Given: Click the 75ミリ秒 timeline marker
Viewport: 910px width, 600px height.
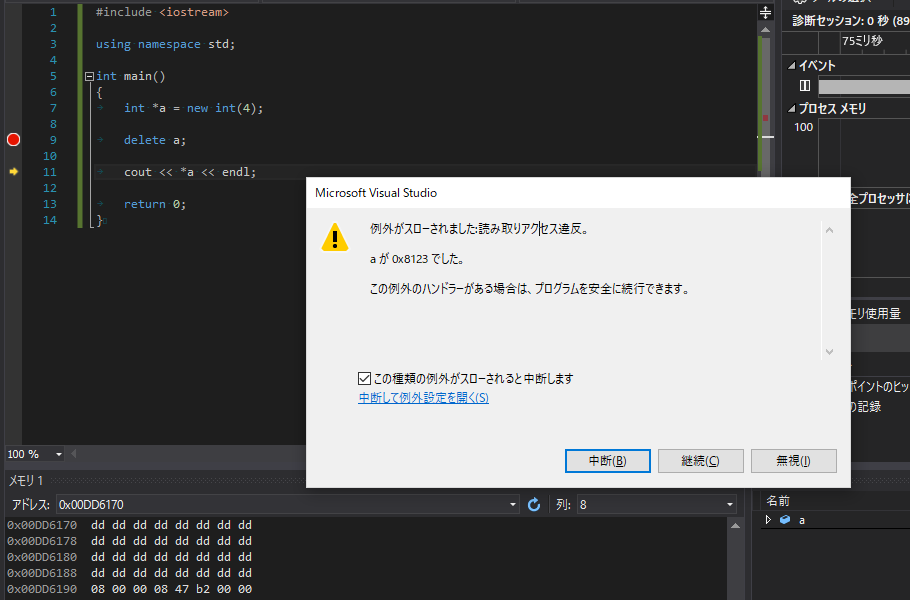Looking at the screenshot, I should tap(862, 41).
